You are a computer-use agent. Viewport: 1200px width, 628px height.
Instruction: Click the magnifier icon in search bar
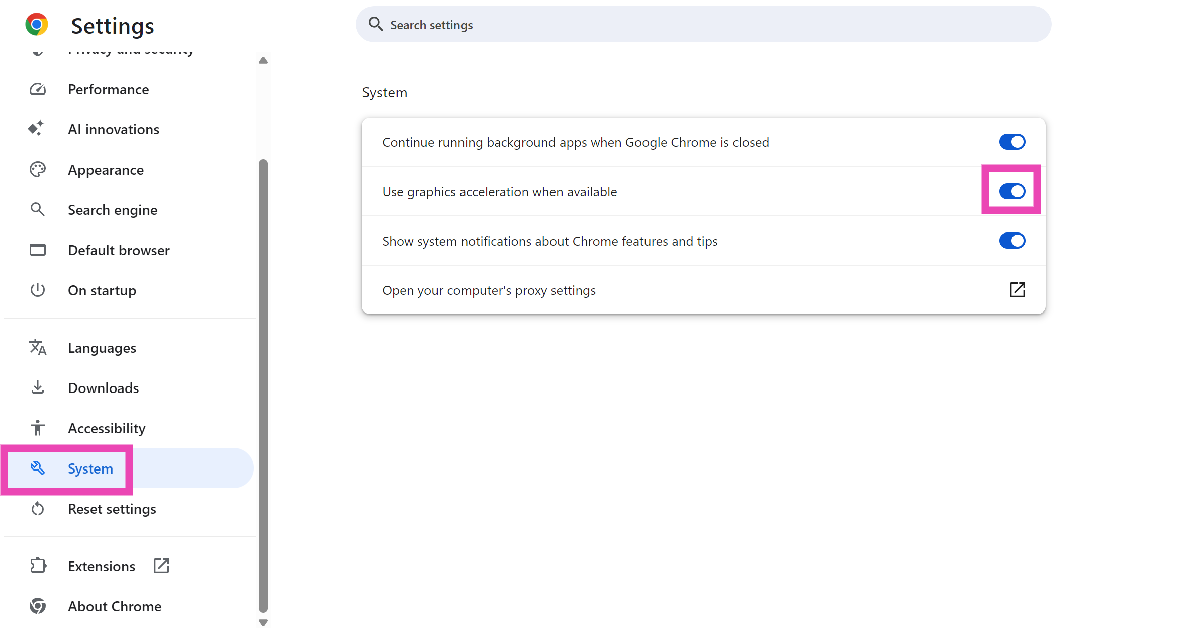click(x=376, y=24)
